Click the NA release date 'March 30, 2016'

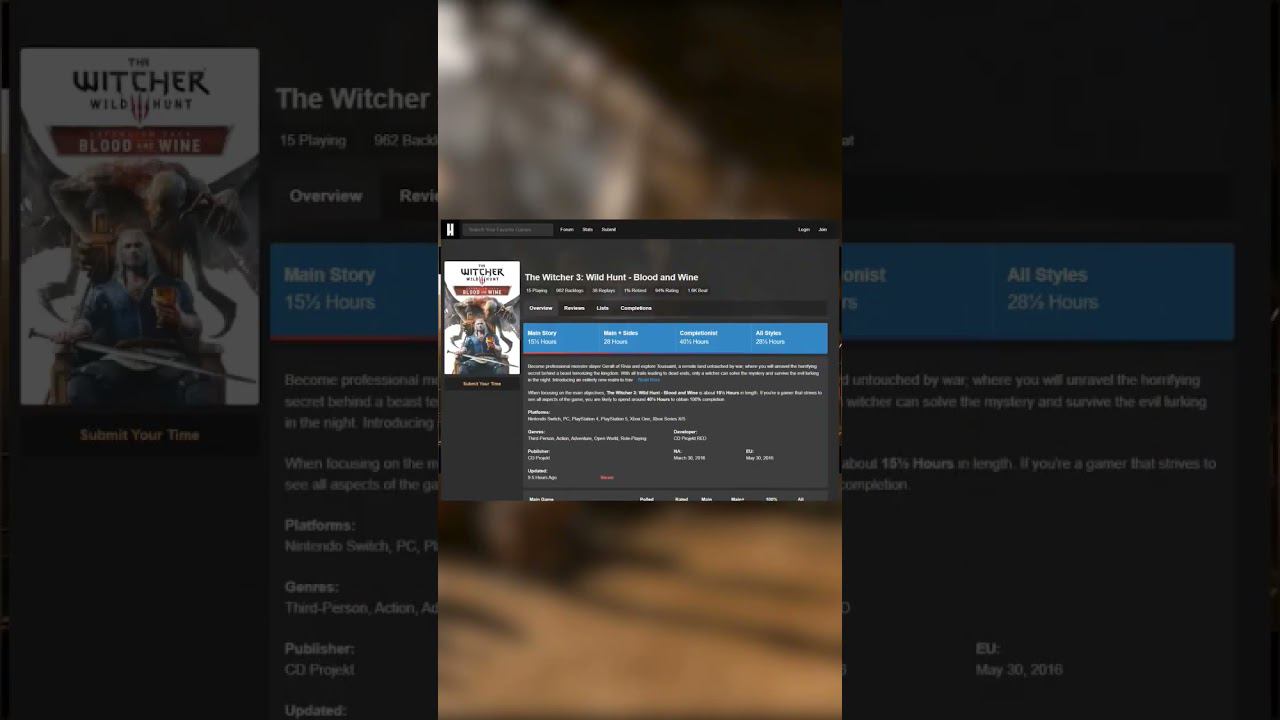[689, 458]
